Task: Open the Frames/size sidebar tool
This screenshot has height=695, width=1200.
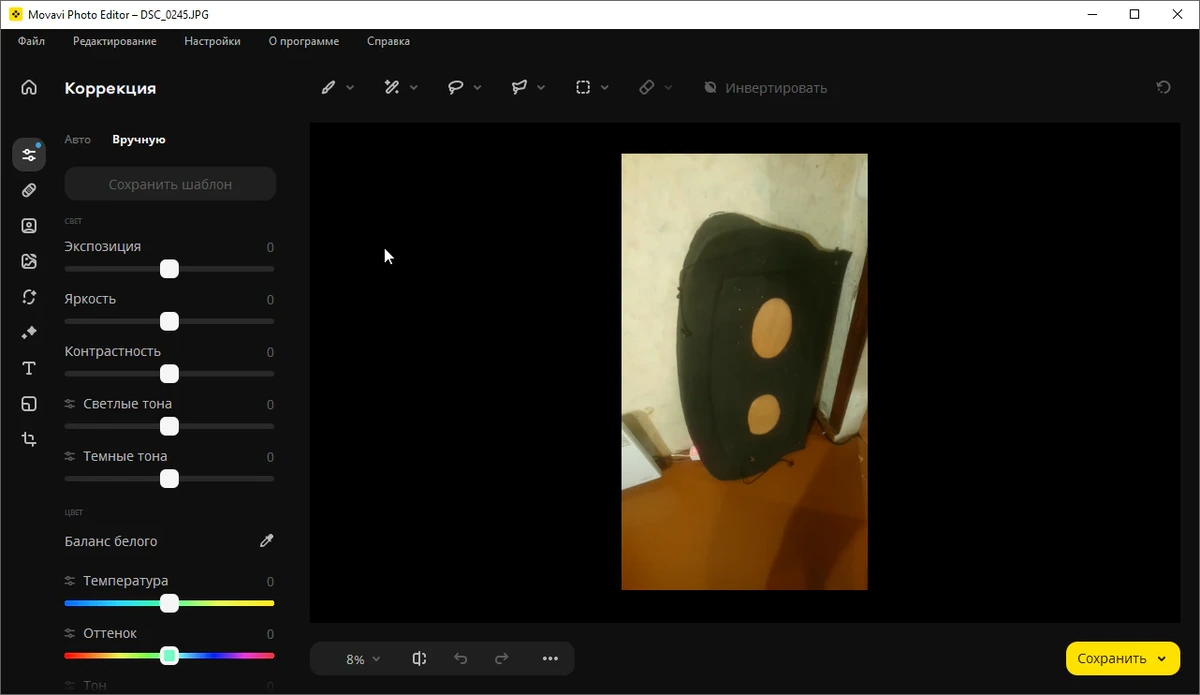Action: coord(29,404)
